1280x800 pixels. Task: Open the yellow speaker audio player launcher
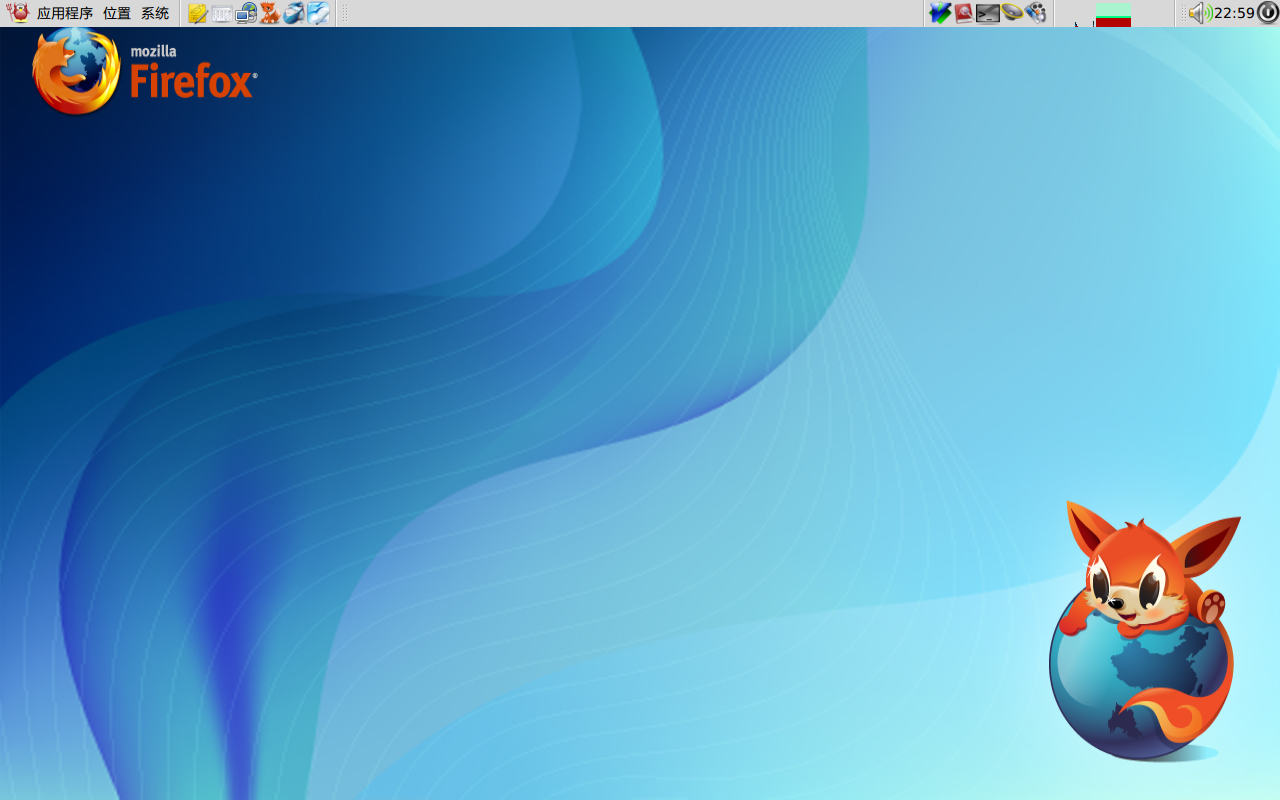pos(1012,13)
